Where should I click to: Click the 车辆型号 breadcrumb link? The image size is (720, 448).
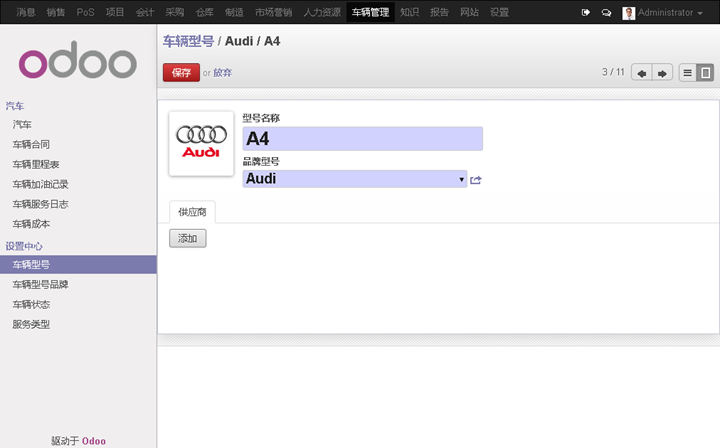click(188, 41)
